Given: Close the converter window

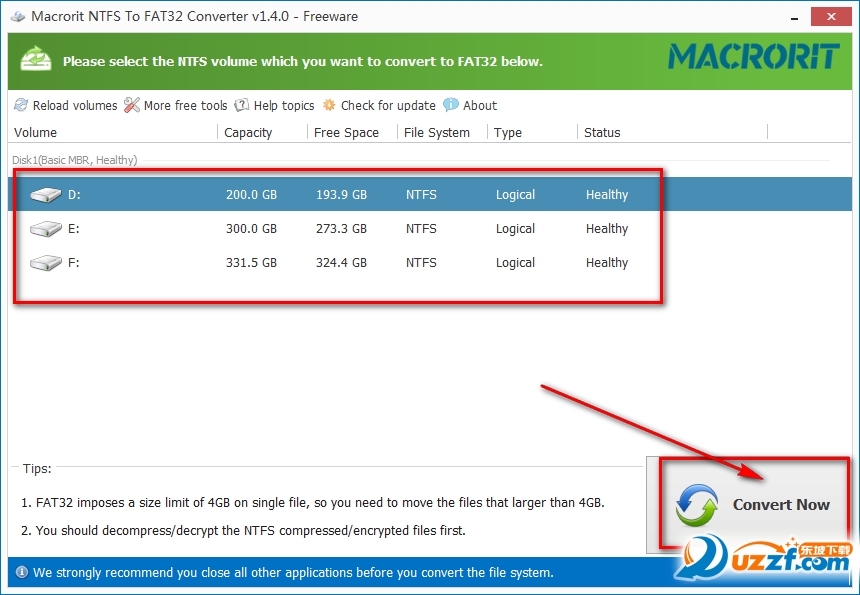Looking at the screenshot, I should [x=831, y=17].
